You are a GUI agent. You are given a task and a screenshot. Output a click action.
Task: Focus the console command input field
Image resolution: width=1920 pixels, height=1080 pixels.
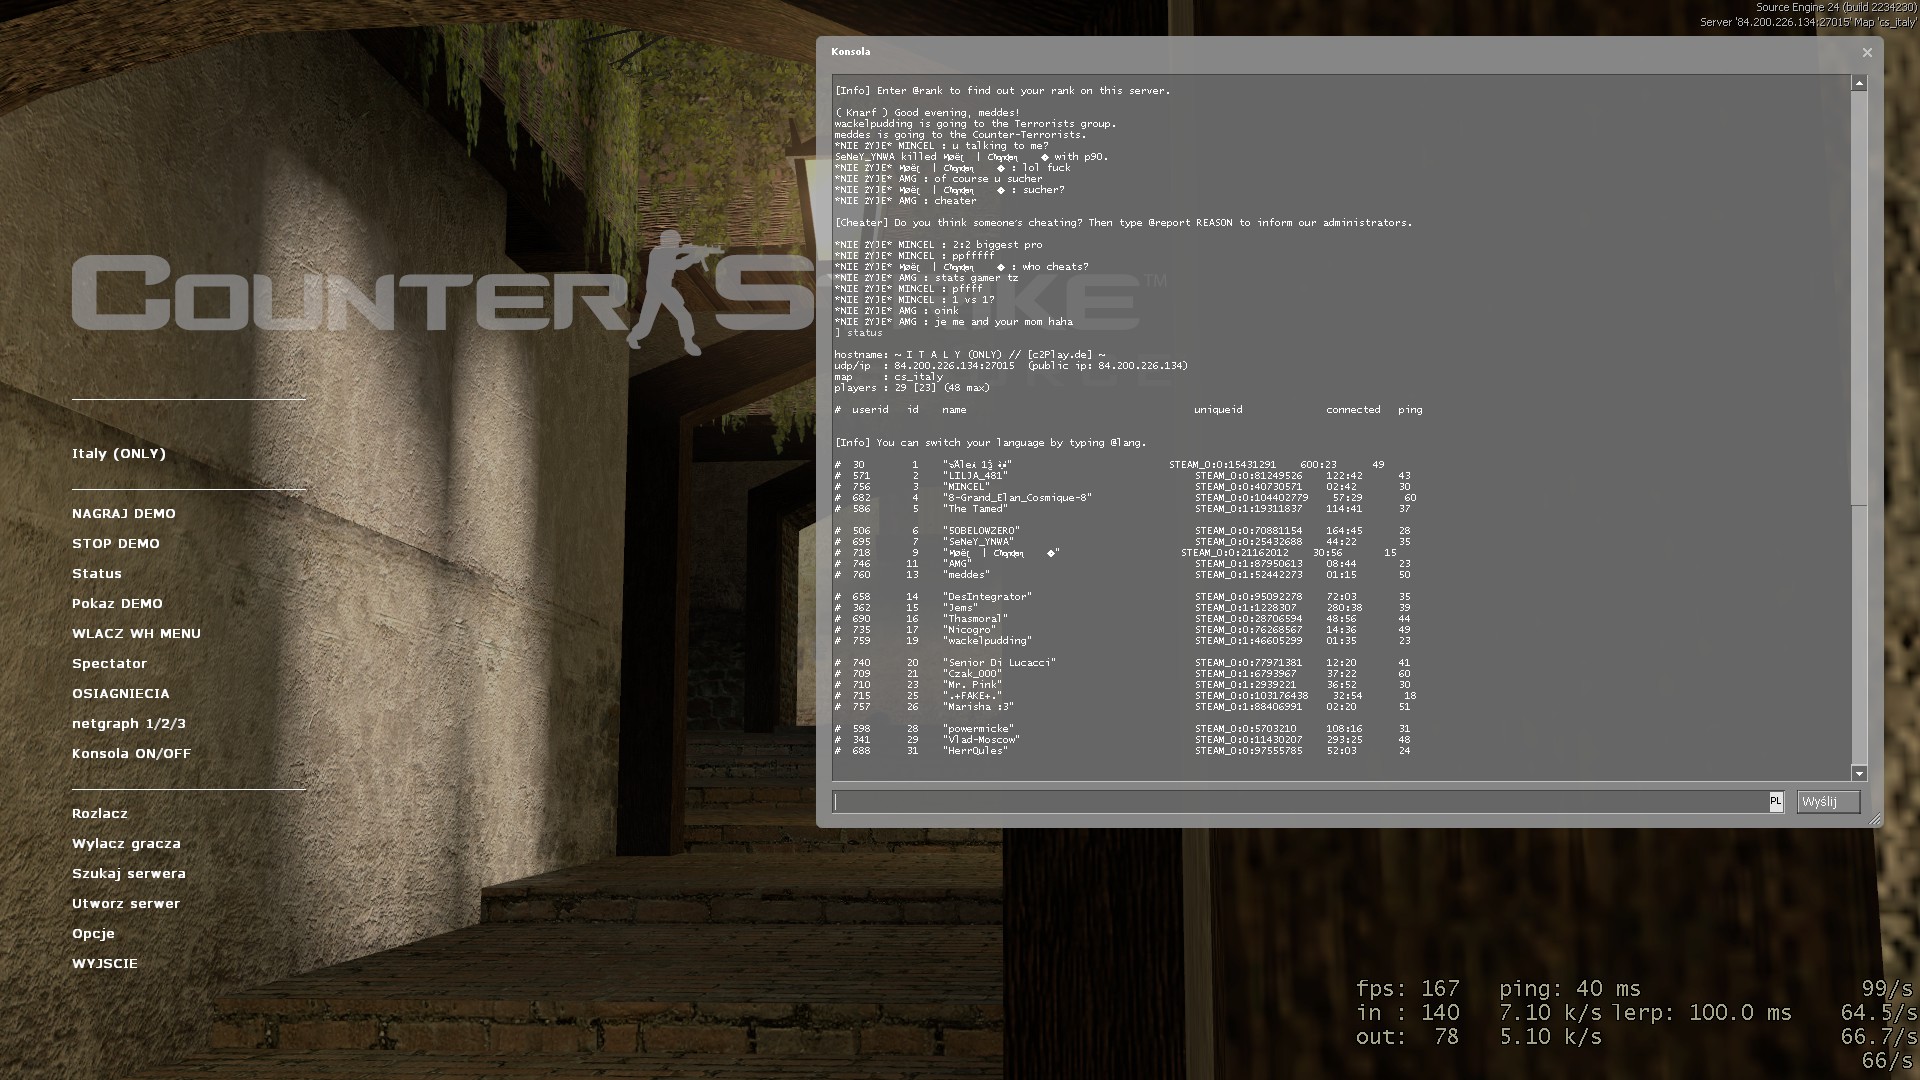[x=1300, y=802]
